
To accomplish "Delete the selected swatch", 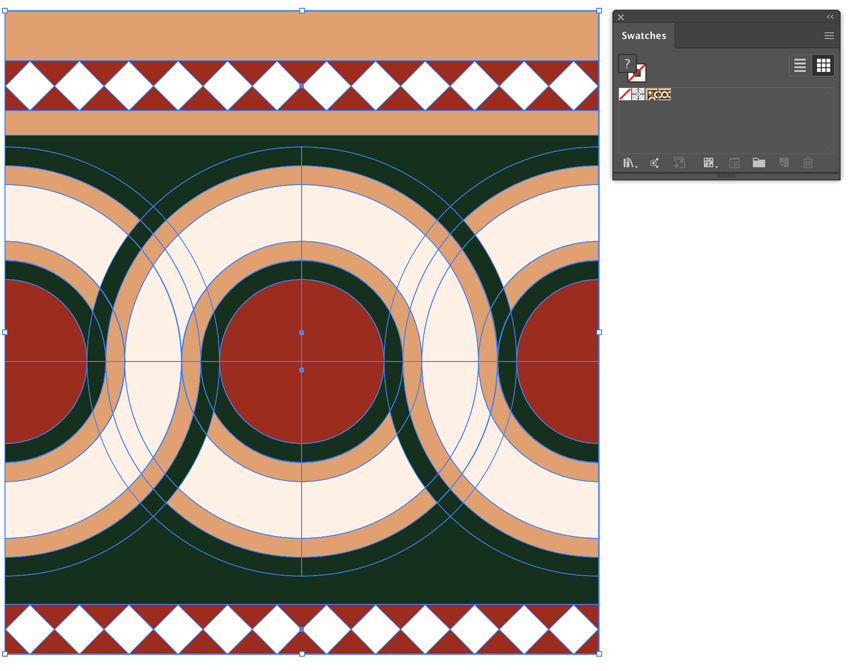I will pyautogui.click(x=808, y=163).
